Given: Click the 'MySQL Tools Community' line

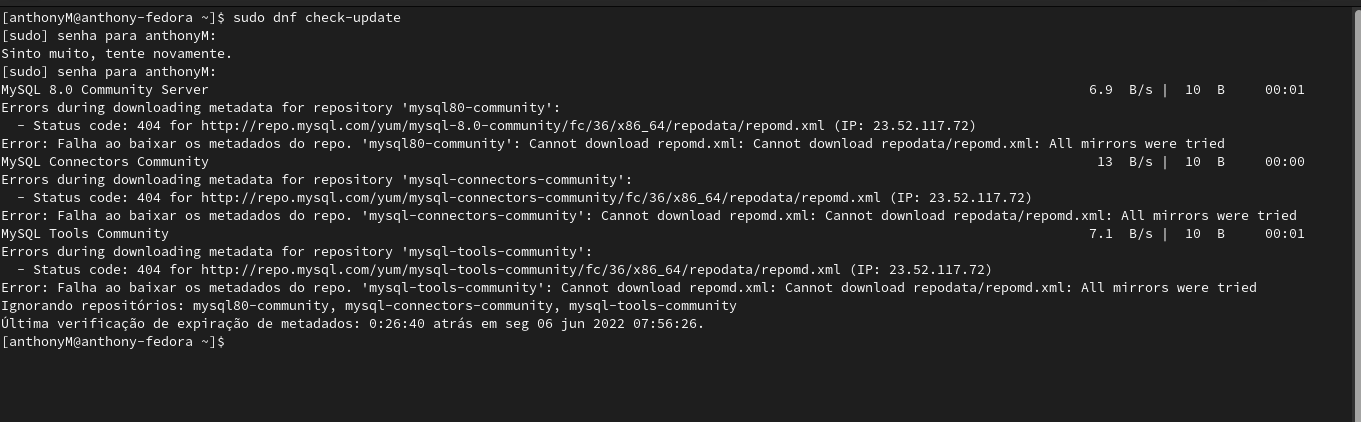Looking at the screenshot, I should (x=85, y=234).
